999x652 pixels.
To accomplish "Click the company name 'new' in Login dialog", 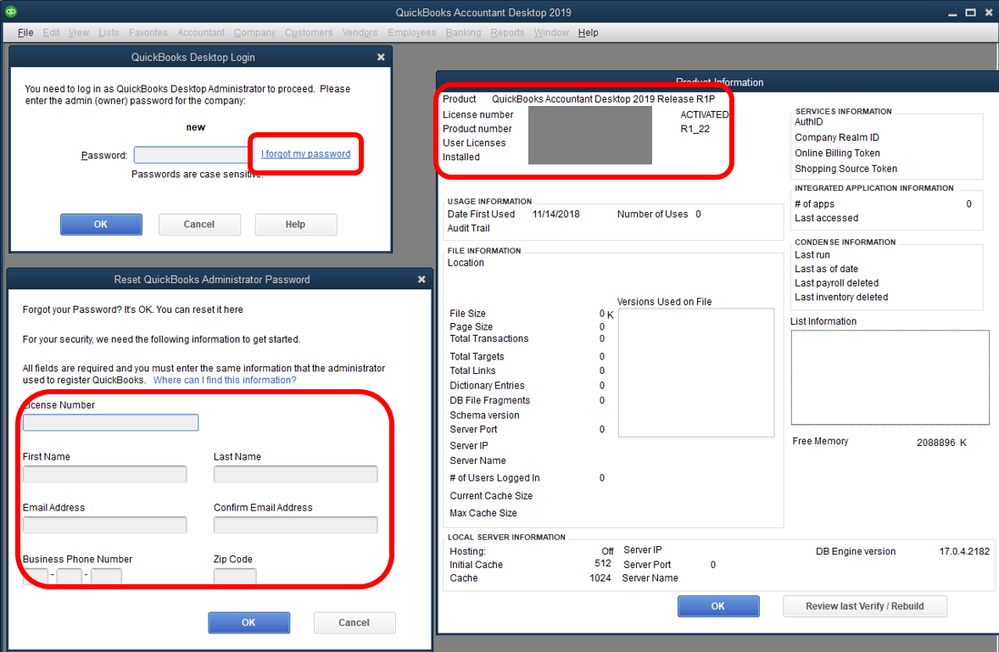I will point(196,127).
